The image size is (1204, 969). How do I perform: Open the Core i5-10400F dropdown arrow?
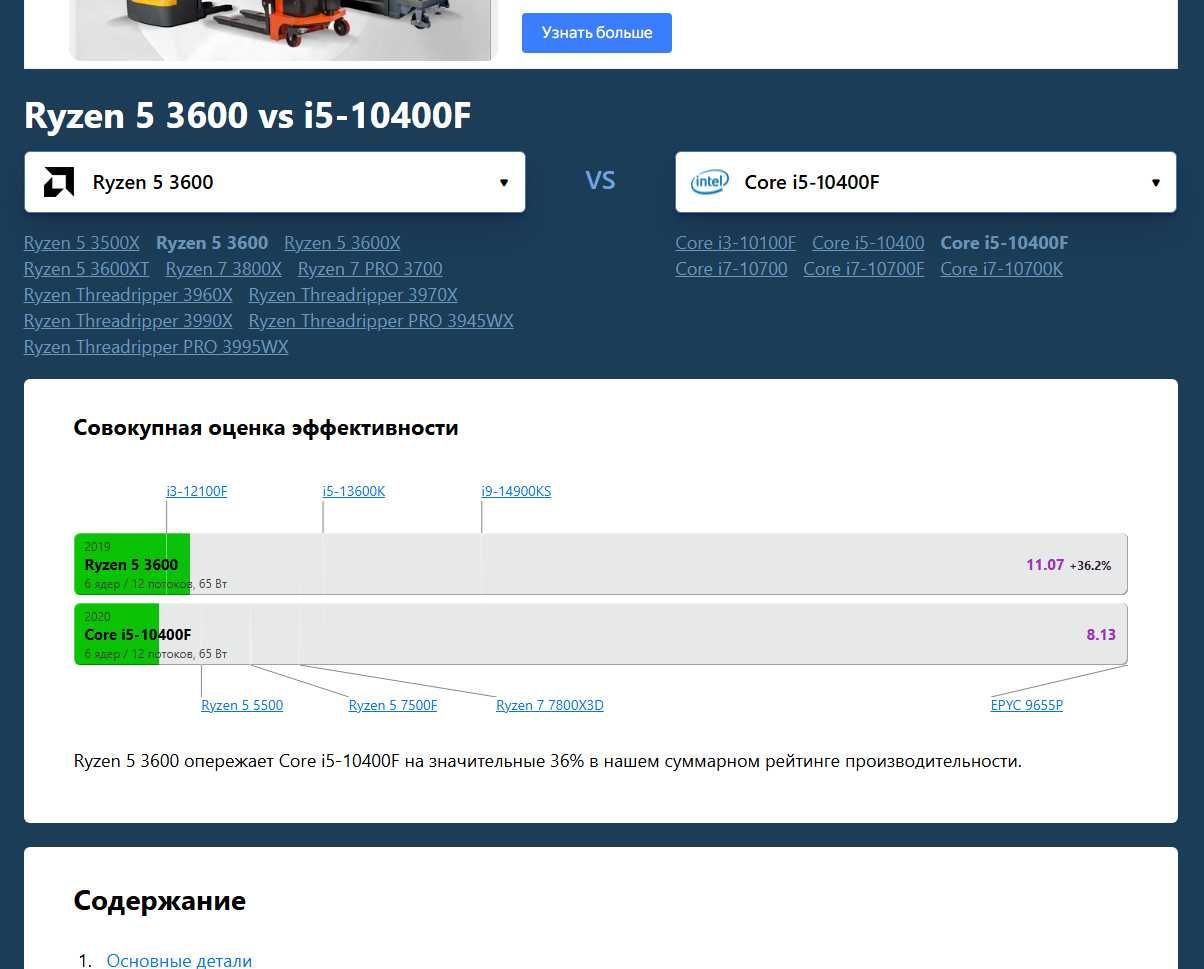pyautogui.click(x=1156, y=182)
